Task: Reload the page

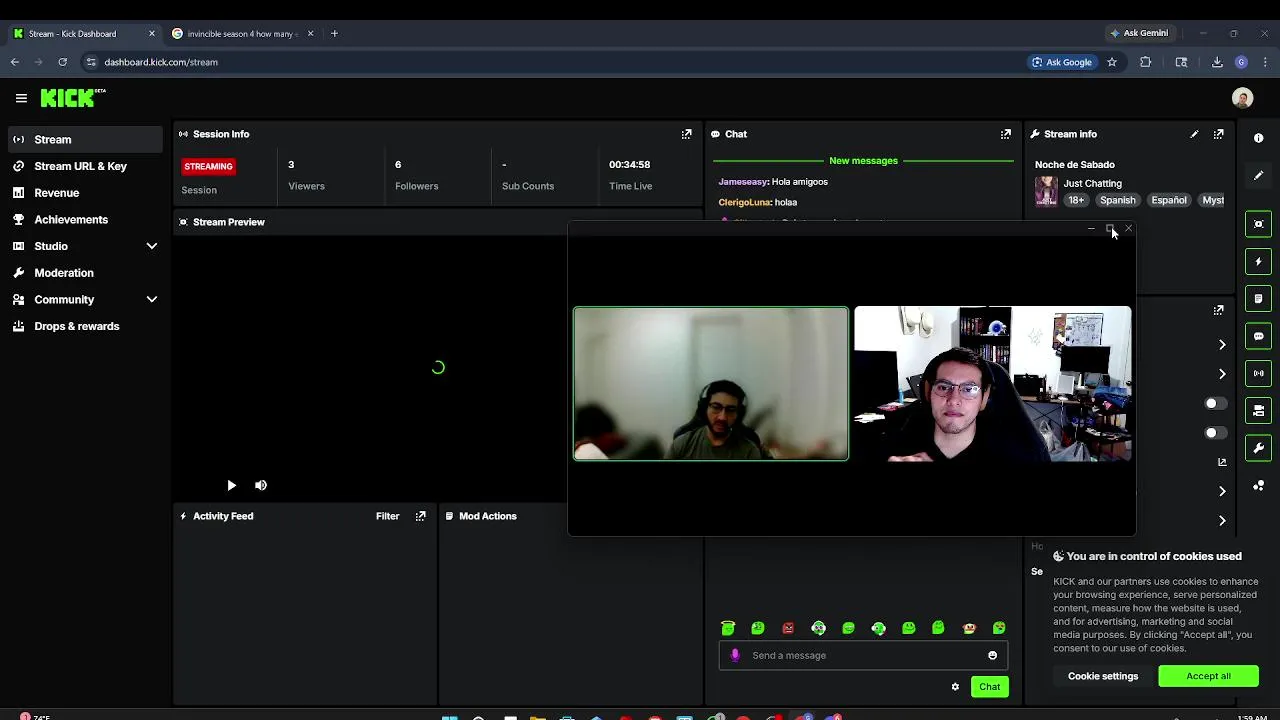Action: 62,62
